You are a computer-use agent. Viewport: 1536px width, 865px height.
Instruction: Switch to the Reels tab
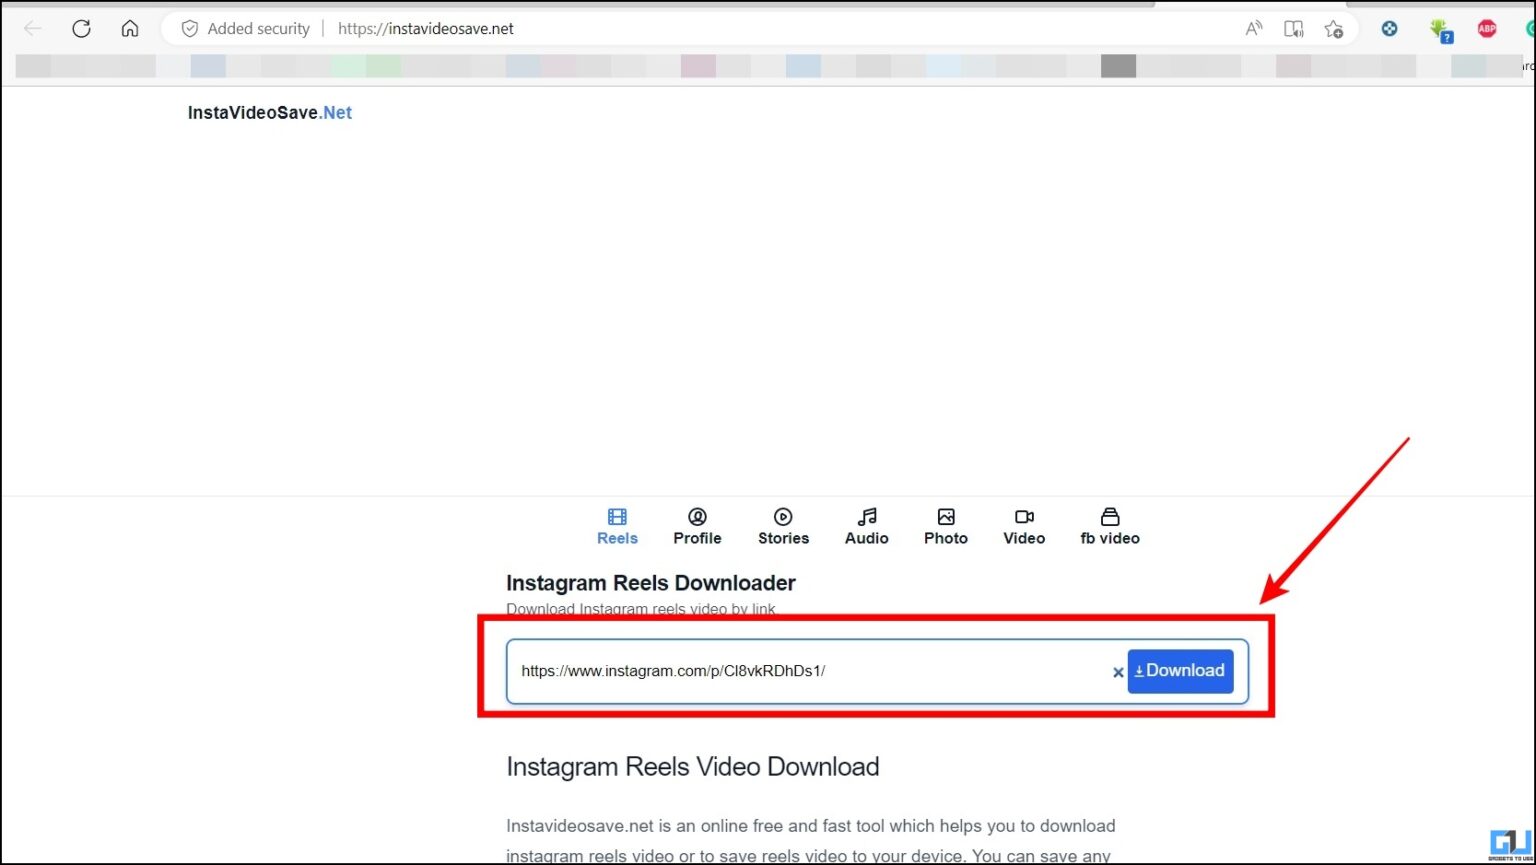616,525
